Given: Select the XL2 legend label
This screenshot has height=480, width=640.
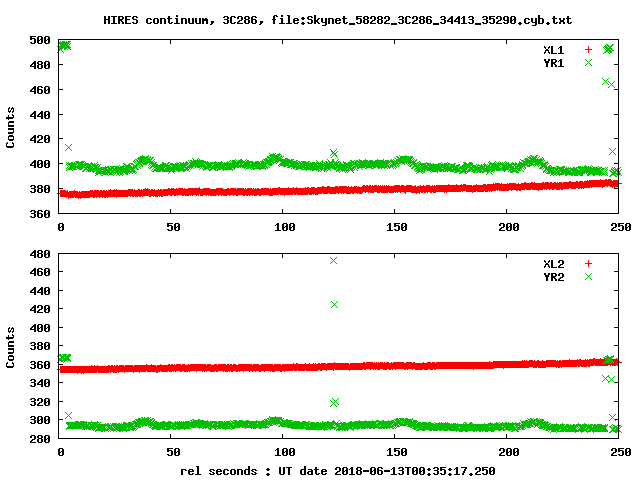Looking at the screenshot, I should pyautogui.click(x=553, y=264).
